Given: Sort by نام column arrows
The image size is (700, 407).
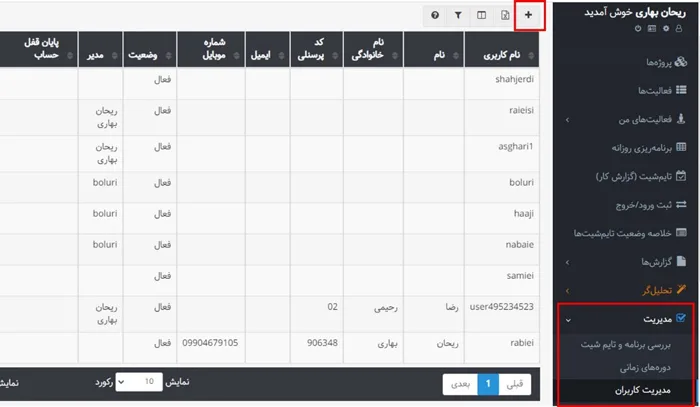Looking at the screenshot, I should [456, 55].
